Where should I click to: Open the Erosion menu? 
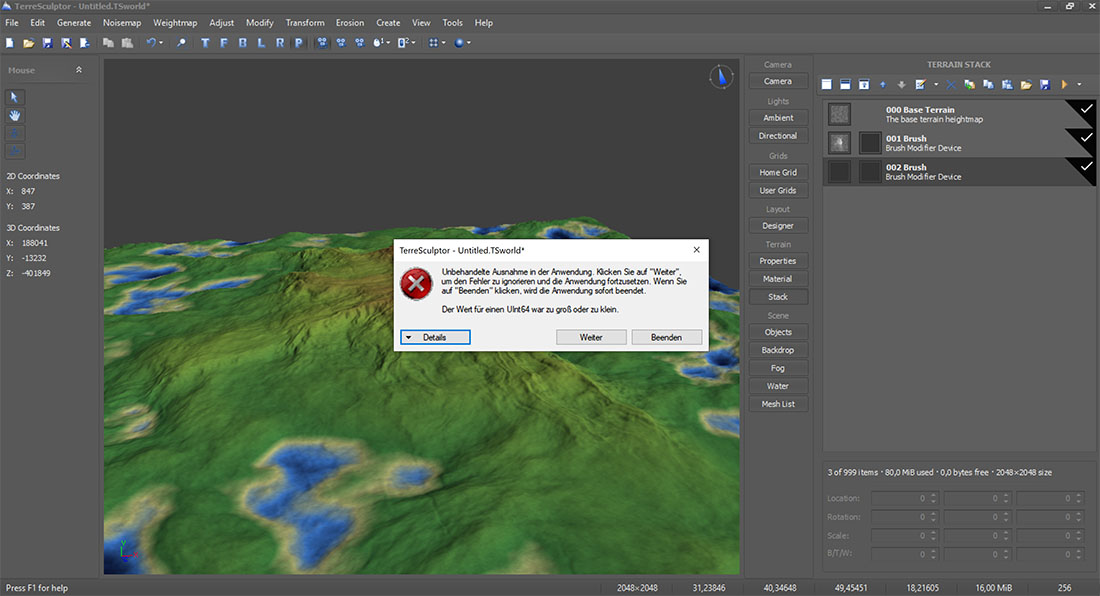(x=350, y=22)
